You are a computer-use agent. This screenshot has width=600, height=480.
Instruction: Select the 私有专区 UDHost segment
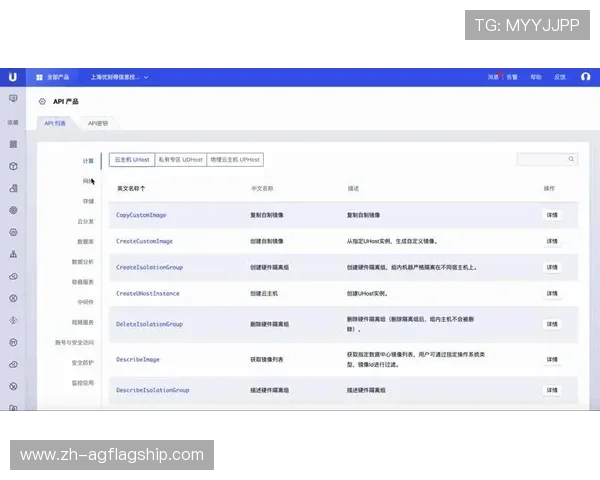pos(181,160)
